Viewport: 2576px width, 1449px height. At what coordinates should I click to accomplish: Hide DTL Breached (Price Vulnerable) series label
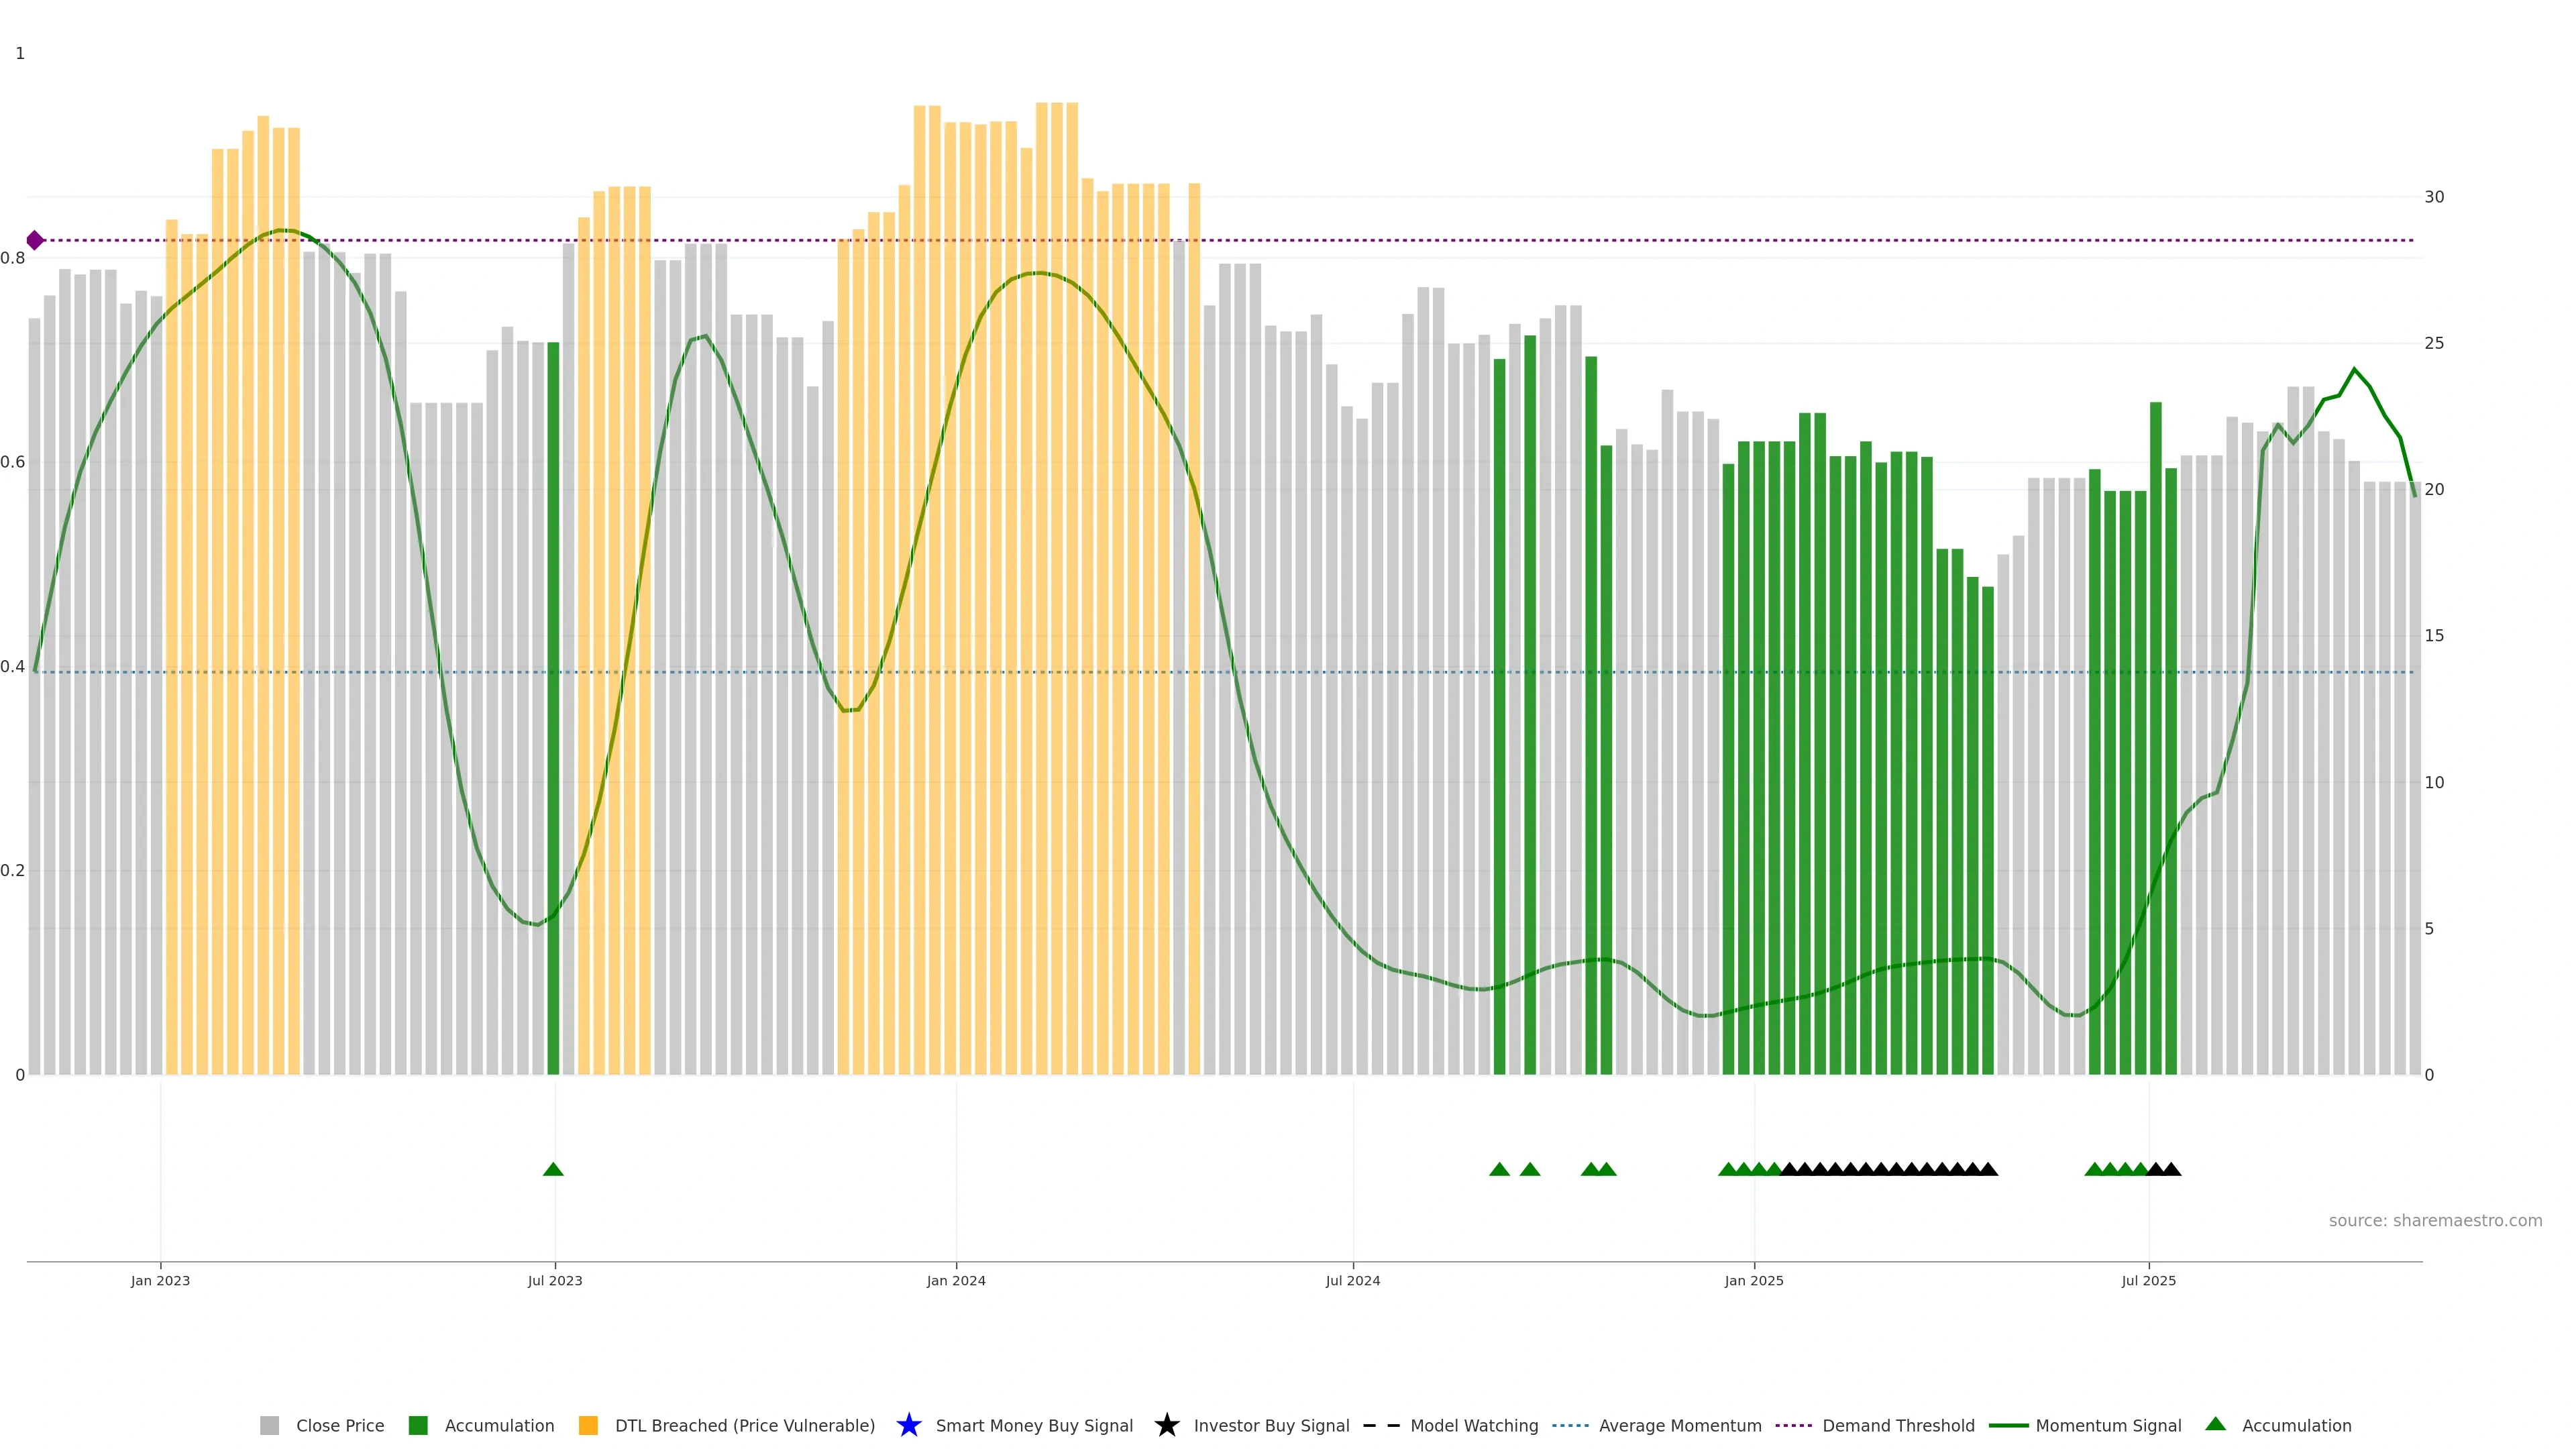point(744,1425)
